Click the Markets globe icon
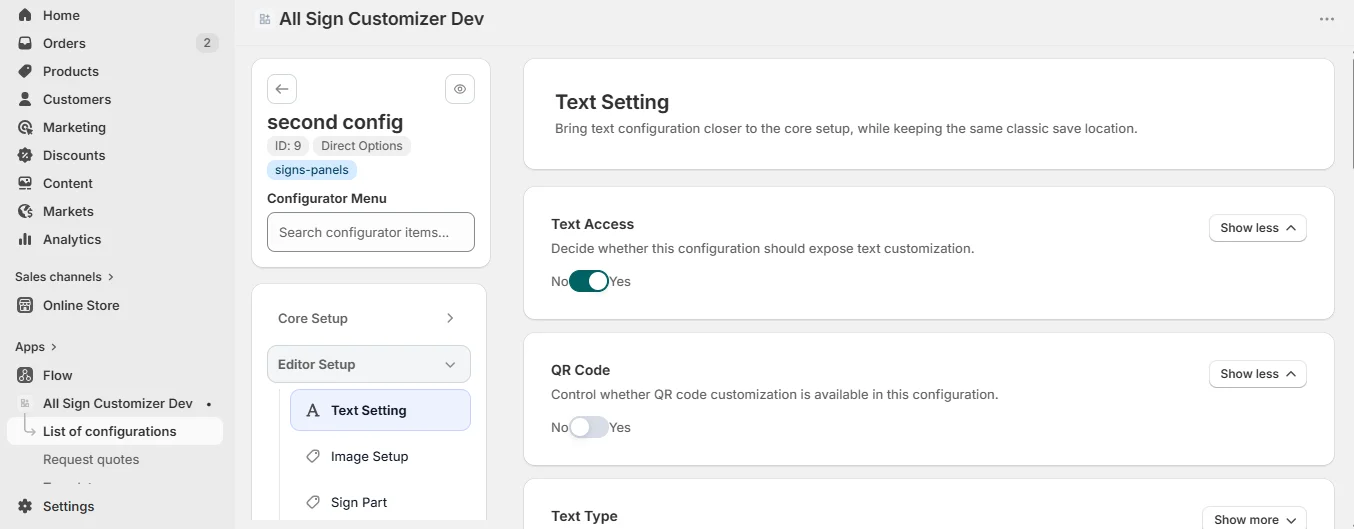Viewport: 1354px width, 529px height. [x=25, y=211]
